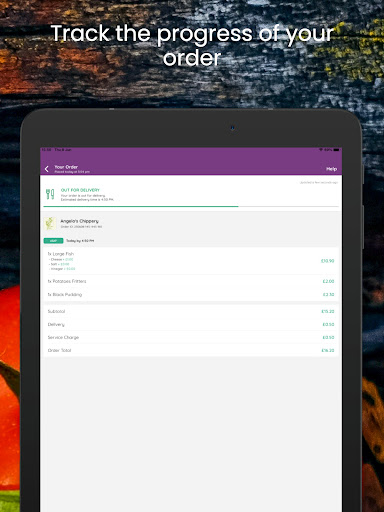Select the Angelo's Chippery restaurant name
384x512 pixels.
coord(79,221)
